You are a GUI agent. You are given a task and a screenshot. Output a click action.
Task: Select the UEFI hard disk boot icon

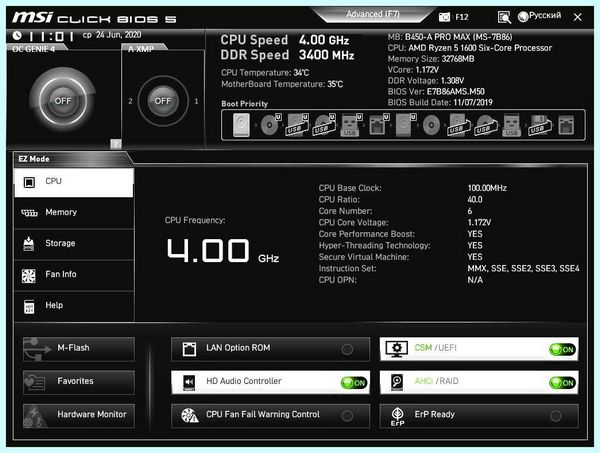(x=405, y=125)
